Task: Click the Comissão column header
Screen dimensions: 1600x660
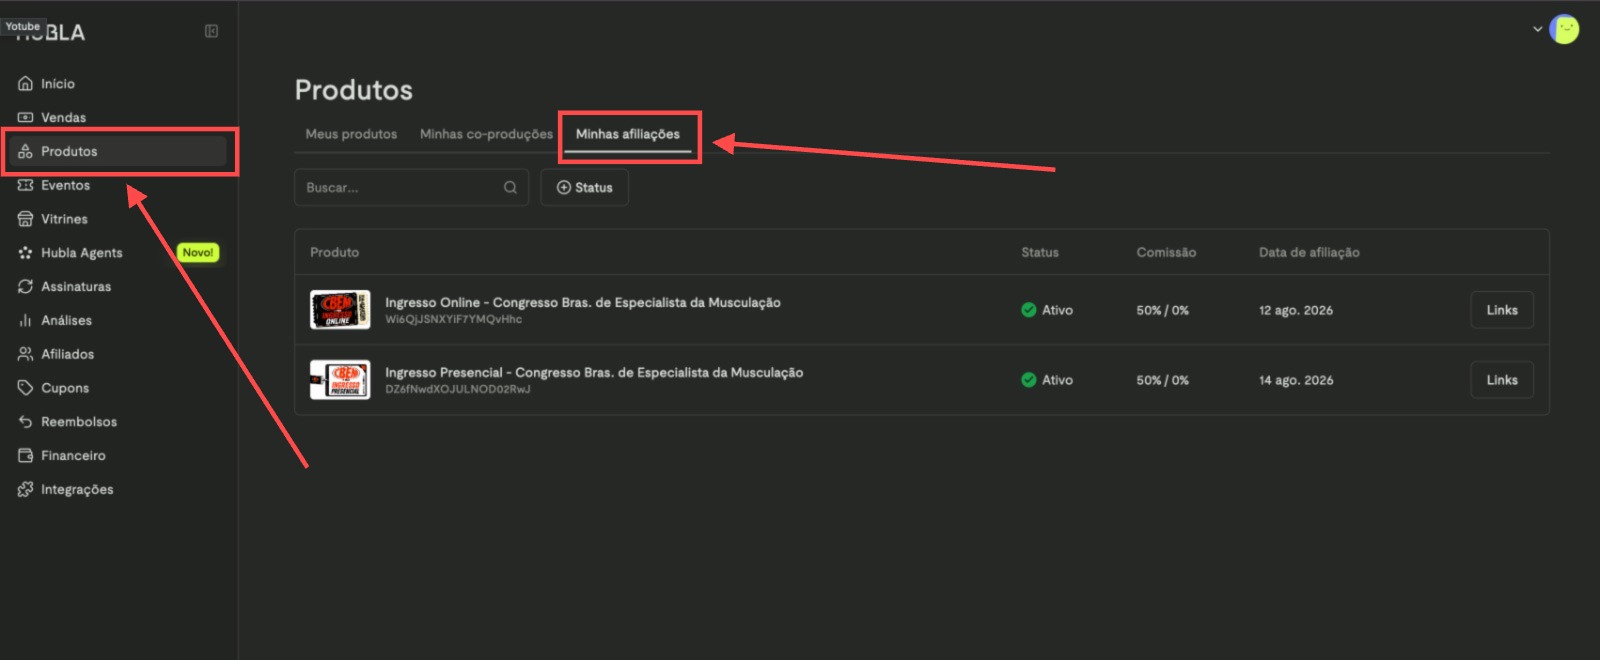Action: click(x=1166, y=252)
